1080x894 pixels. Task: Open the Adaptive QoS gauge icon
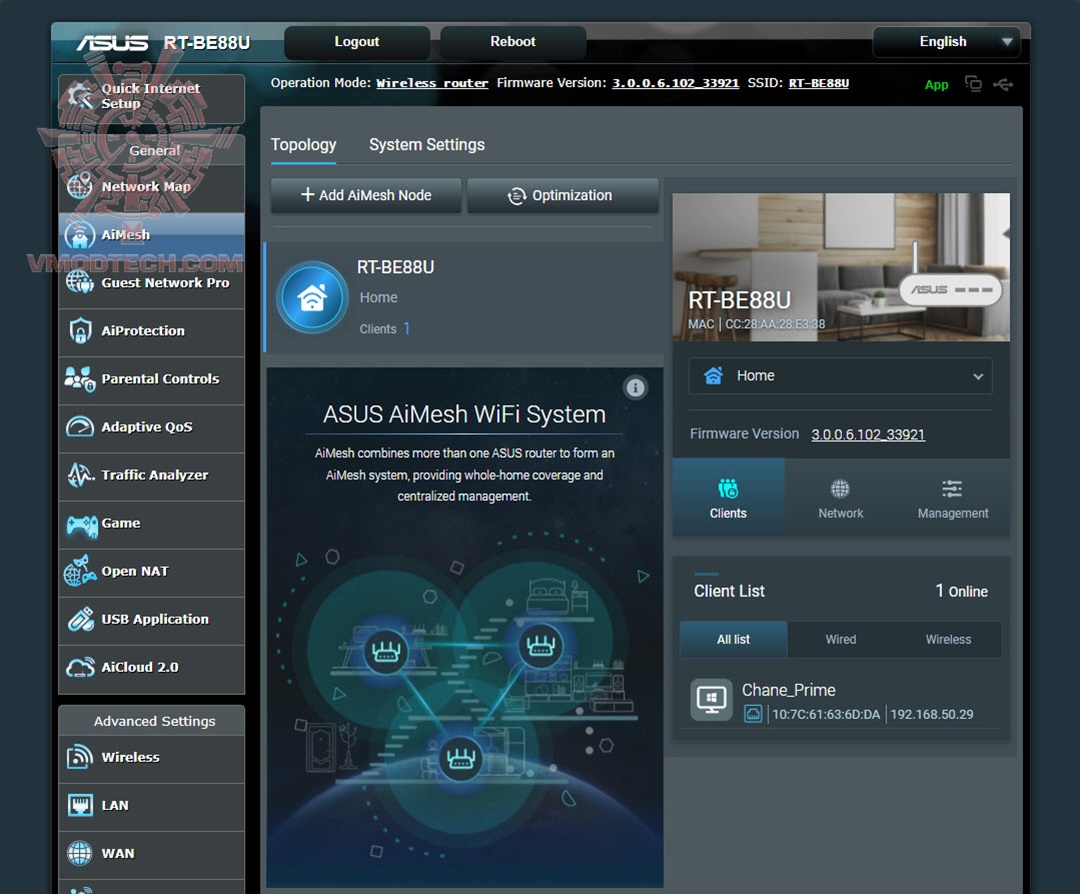tap(80, 427)
